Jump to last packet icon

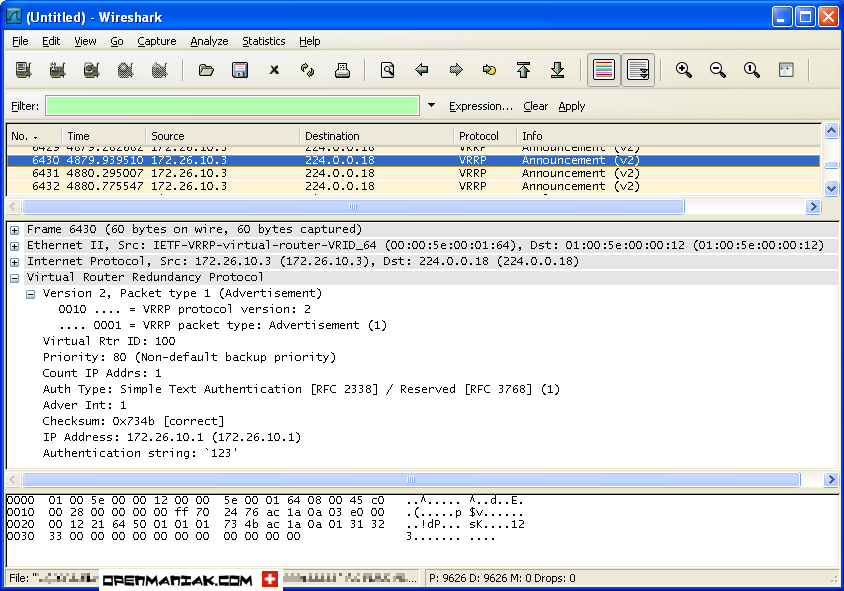pyautogui.click(x=558, y=70)
